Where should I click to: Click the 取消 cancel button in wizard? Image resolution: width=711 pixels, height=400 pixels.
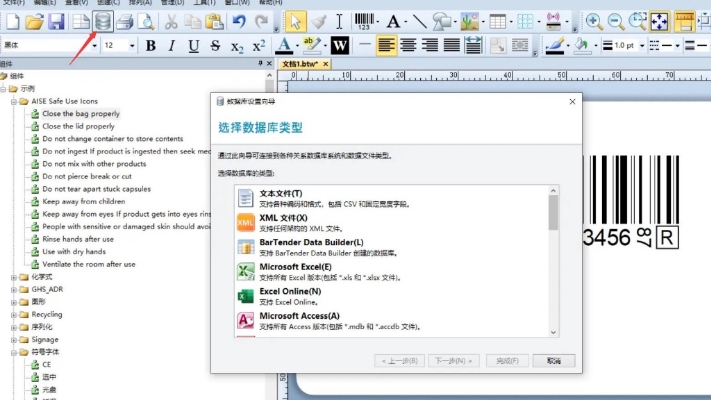click(x=554, y=361)
